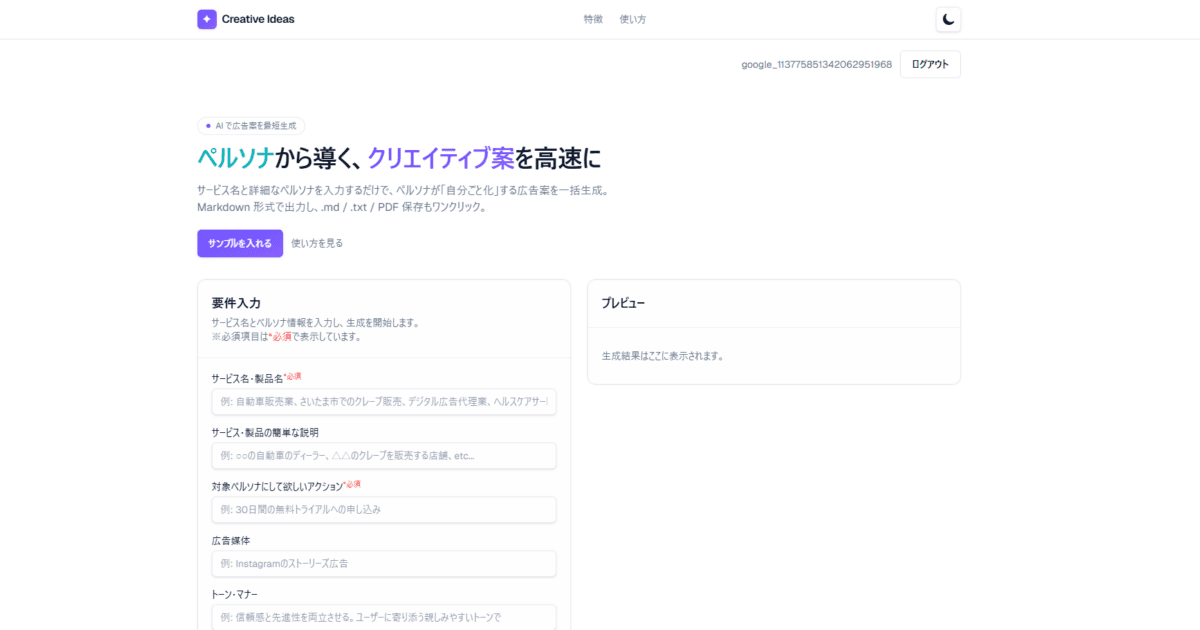
Task: Click the トーン・マナー input field
Action: coord(384,617)
